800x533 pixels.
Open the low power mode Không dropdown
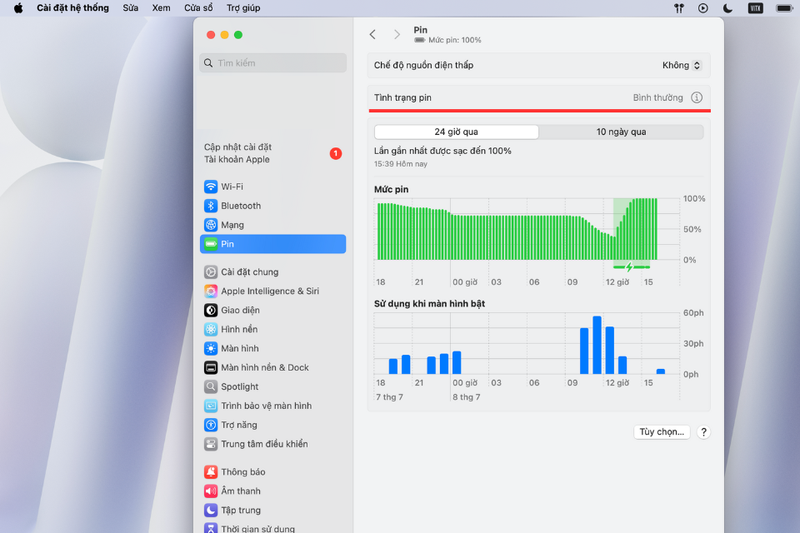pos(682,65)
